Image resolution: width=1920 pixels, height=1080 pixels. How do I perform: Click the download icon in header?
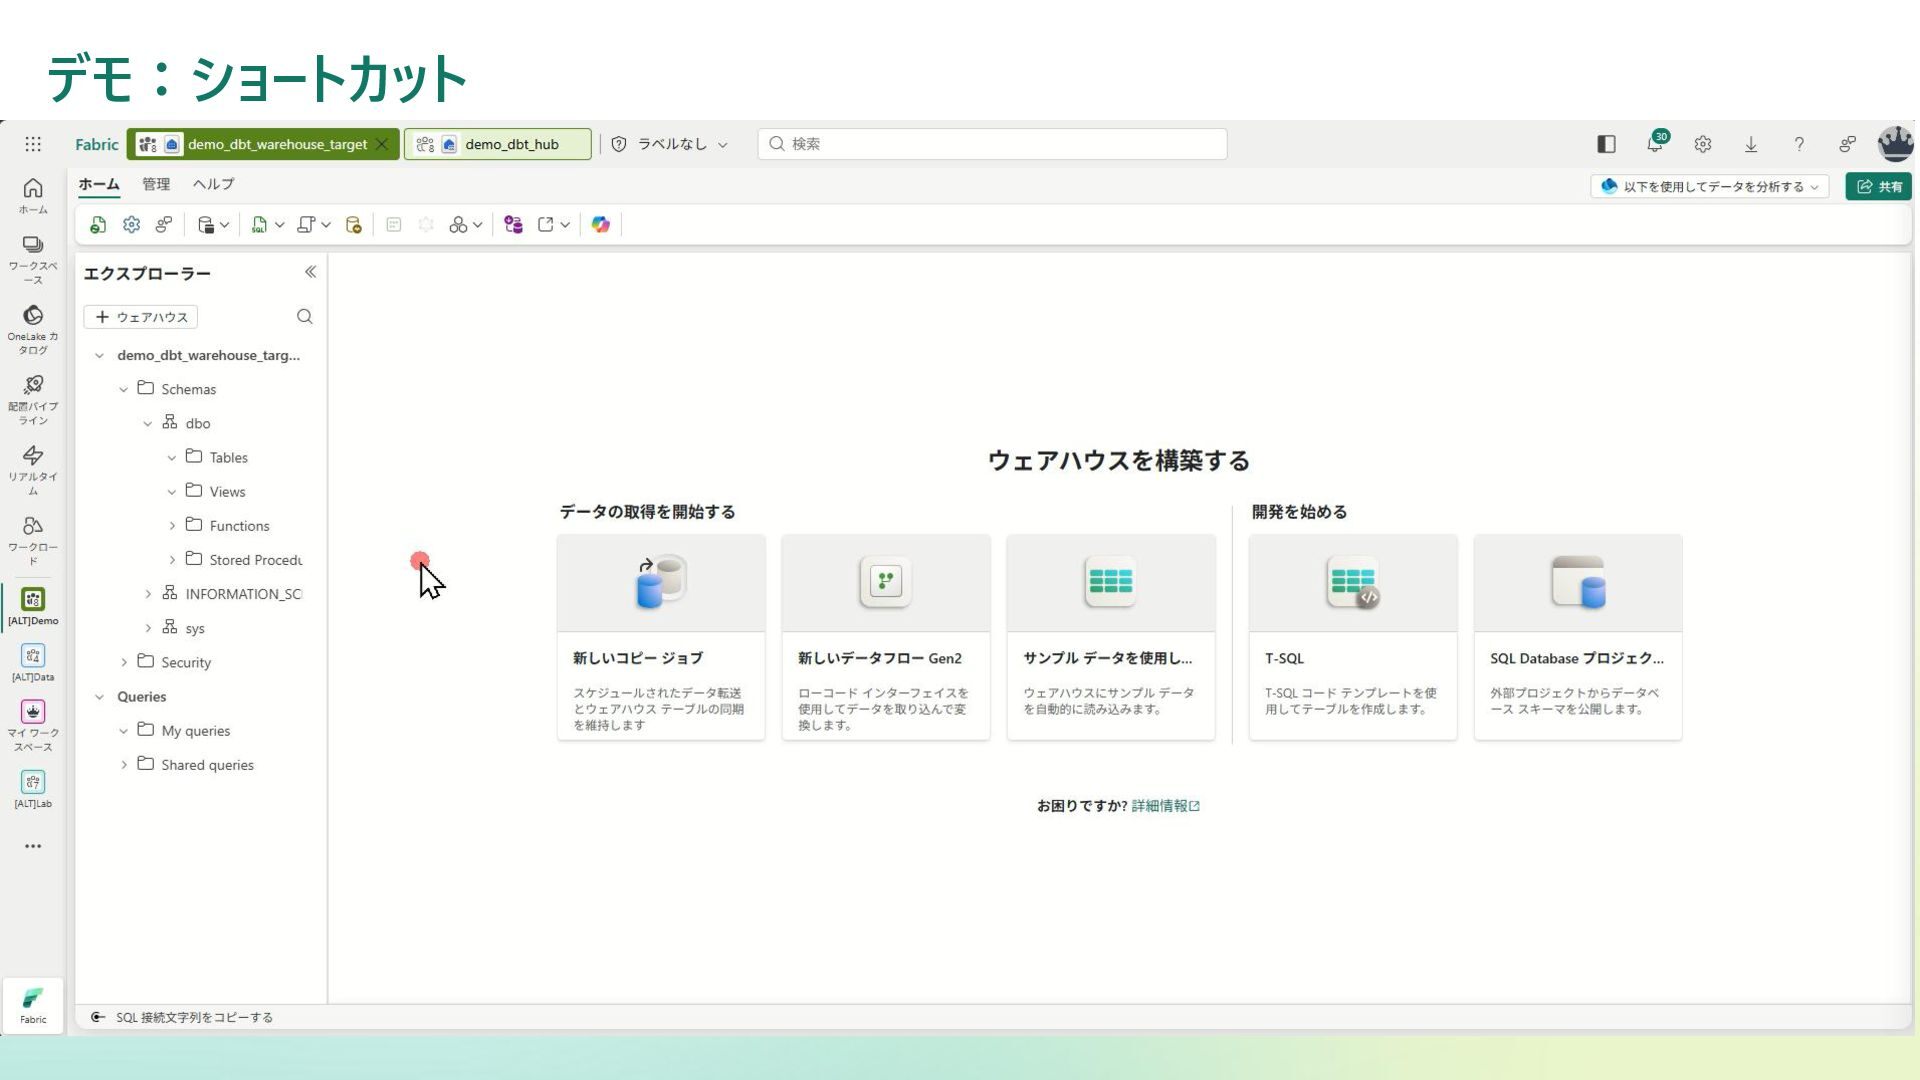tap(1751, 144)
